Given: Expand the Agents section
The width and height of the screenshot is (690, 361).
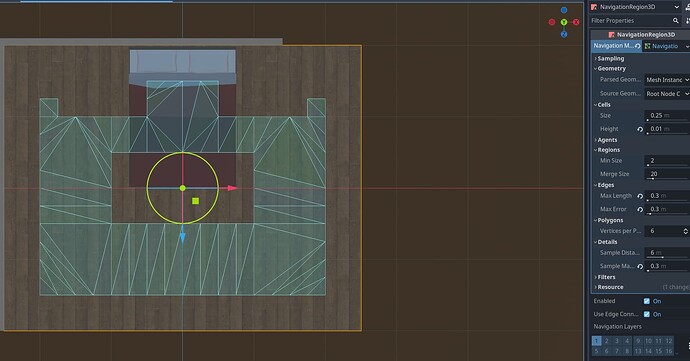Looking at the screenshot, I should [606, 140].
